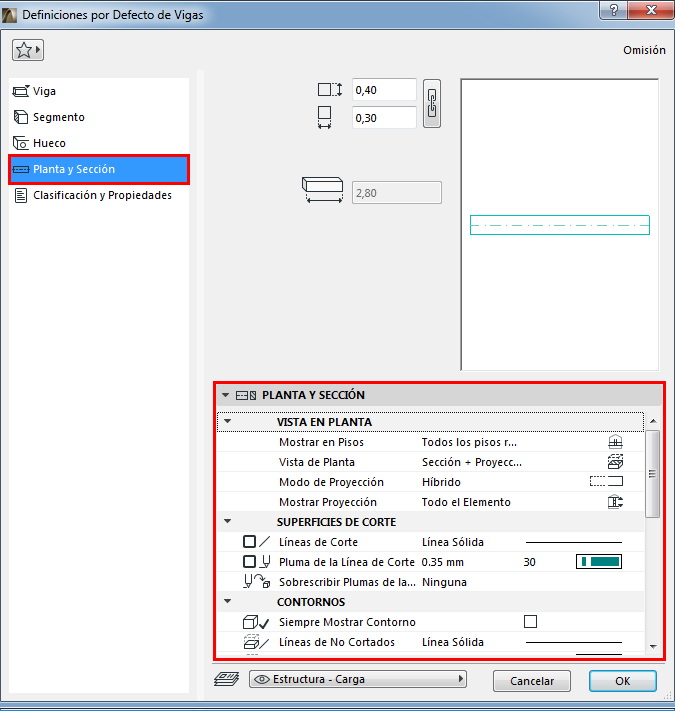Enable the Siempre Mostrar Contorno checkbox
This screenshot has width=675, height=711.
(530, 621)
